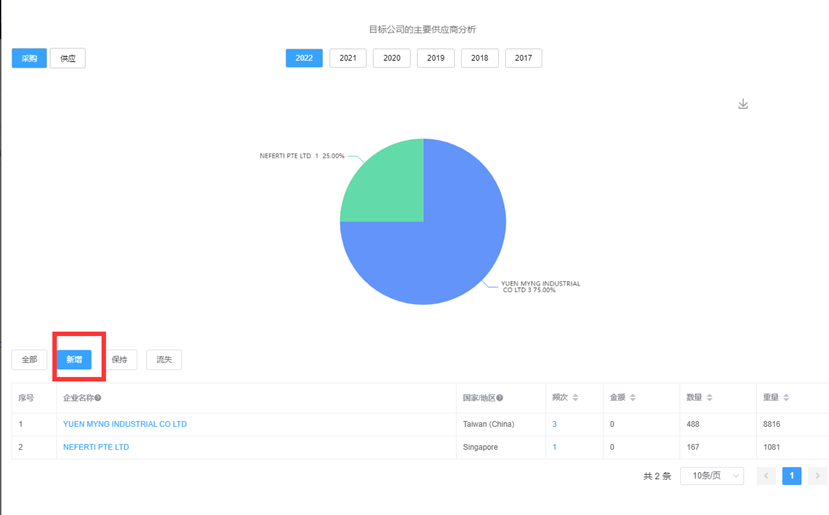Sort table by 数量 column
This screenshot has height=515, width=829.
click(710, 398)
